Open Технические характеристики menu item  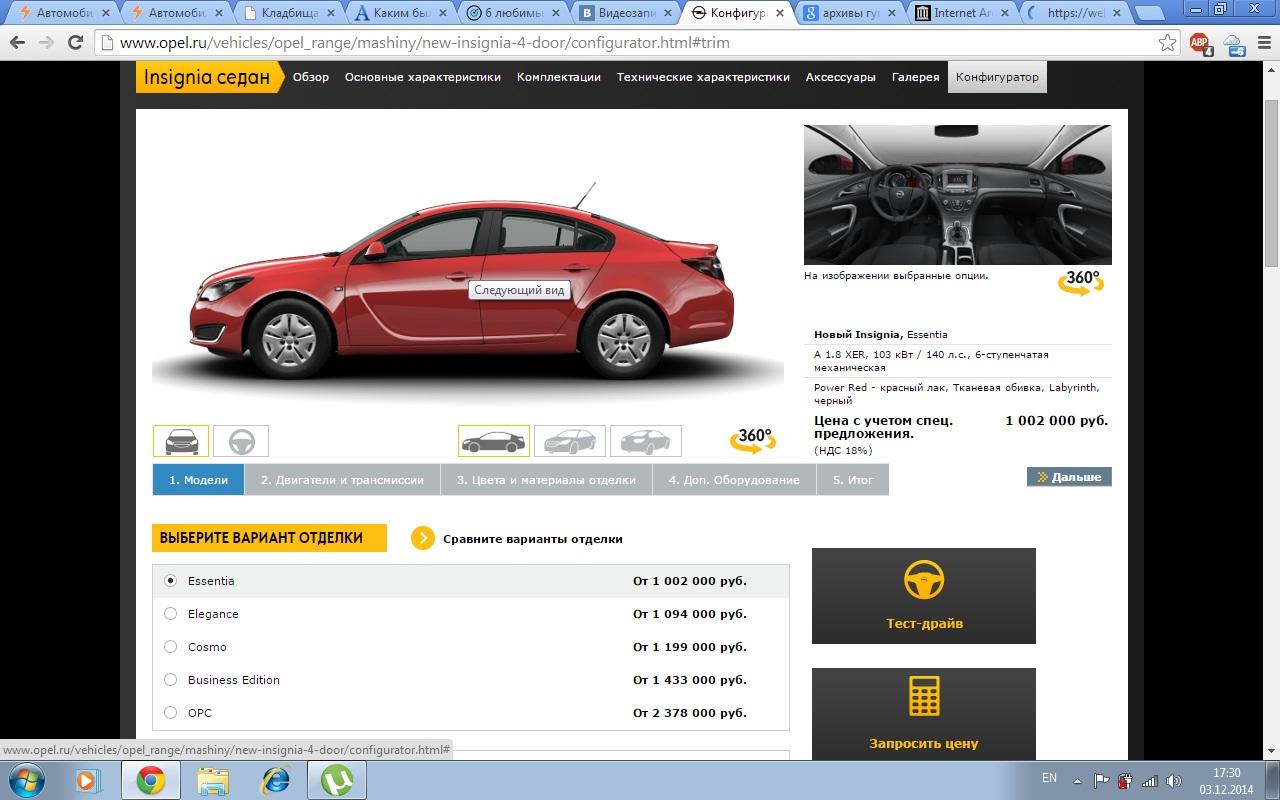coord(703,77)
